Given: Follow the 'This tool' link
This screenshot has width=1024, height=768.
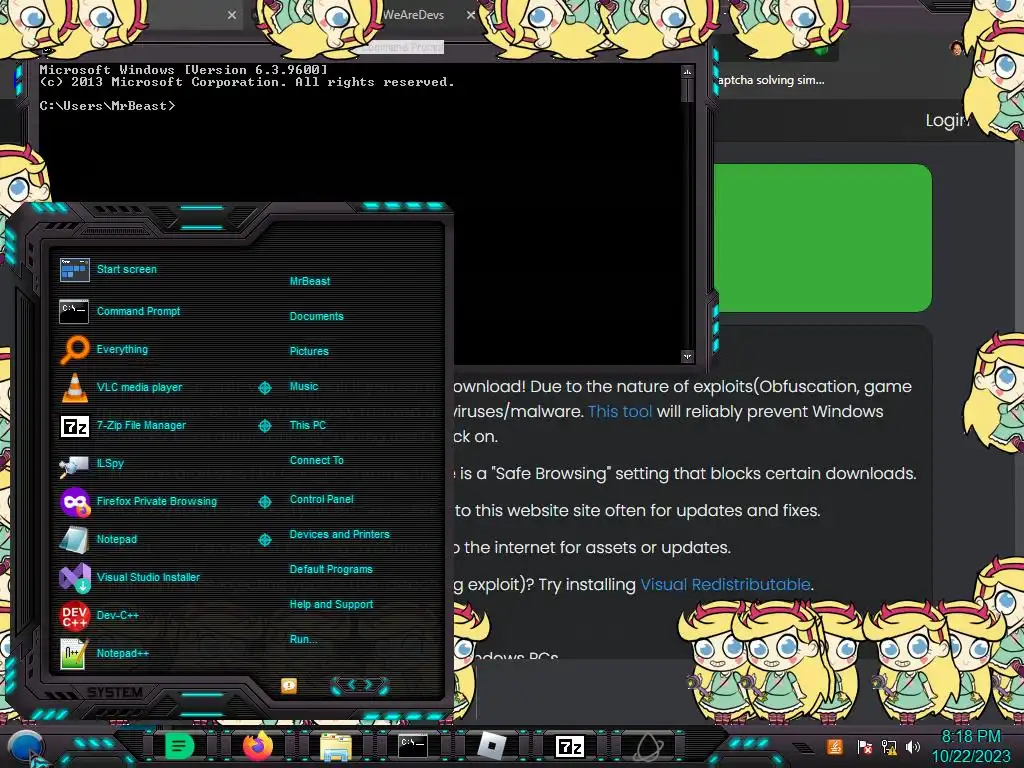Looking at the screenshot, I should (x=620, y=411).
